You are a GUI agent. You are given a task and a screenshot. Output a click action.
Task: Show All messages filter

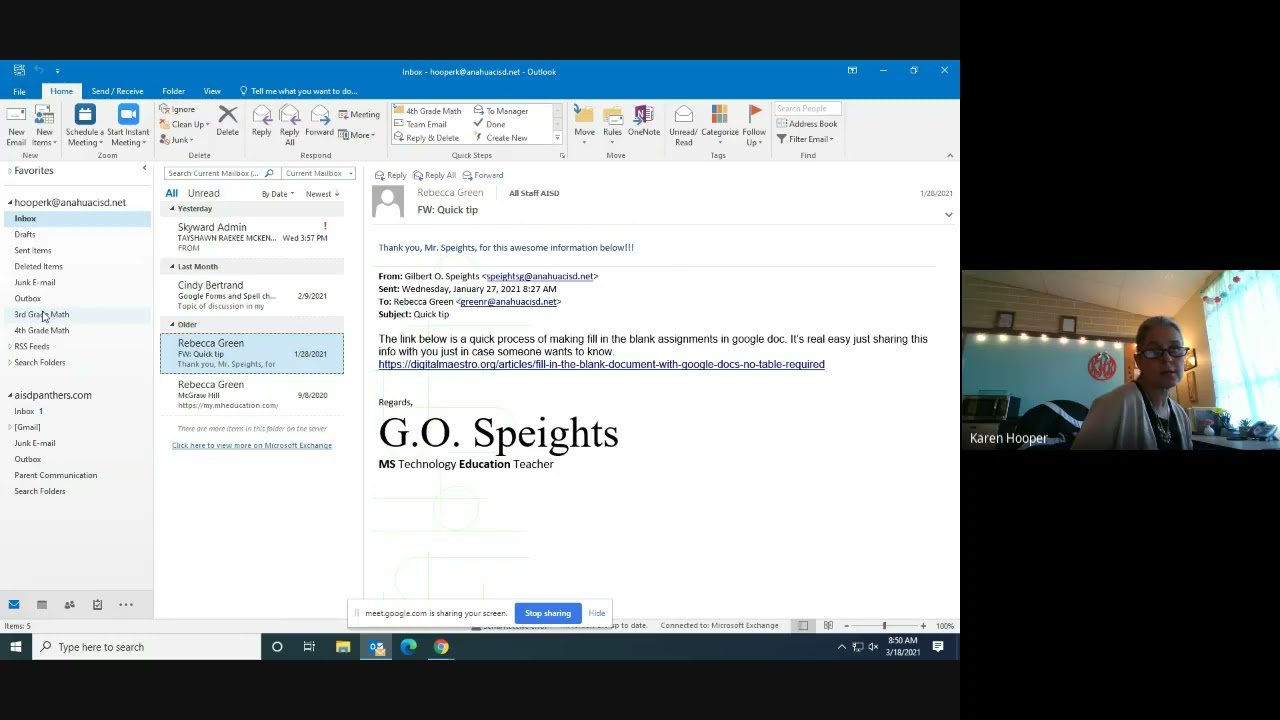coord(172,194)
